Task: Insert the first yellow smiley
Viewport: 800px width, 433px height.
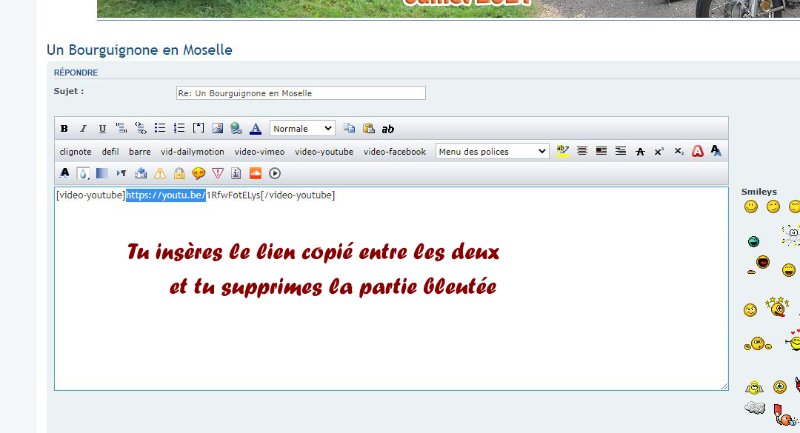Action: pyautogui.click(x=750, y=207)
